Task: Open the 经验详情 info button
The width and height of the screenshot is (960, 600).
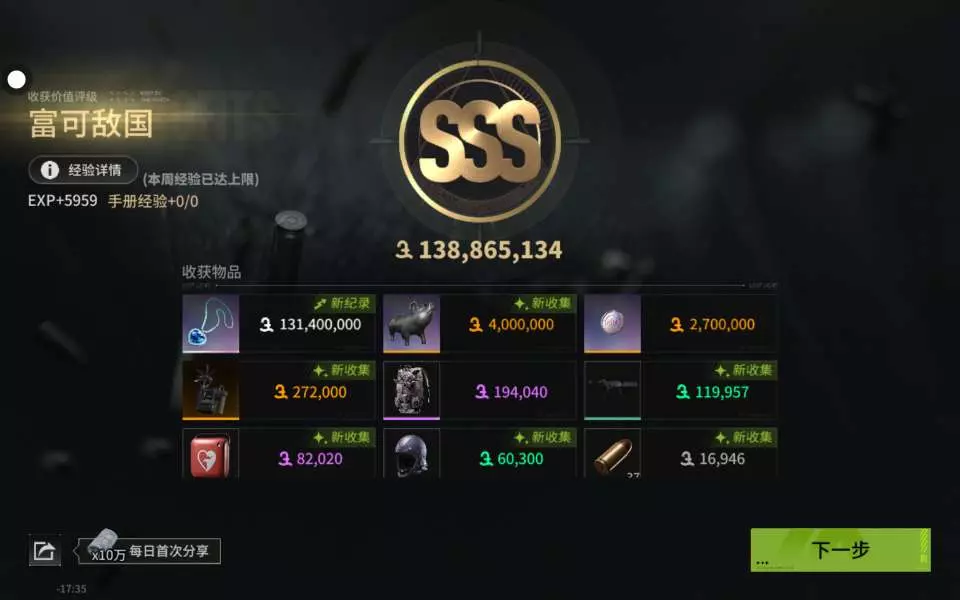Action: tap(83, 170)
